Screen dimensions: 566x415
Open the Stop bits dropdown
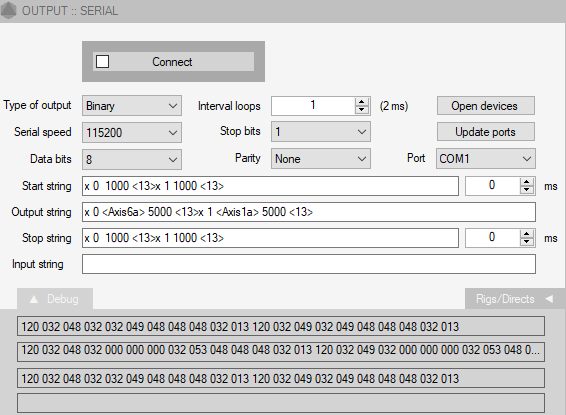tap(321, 132)
